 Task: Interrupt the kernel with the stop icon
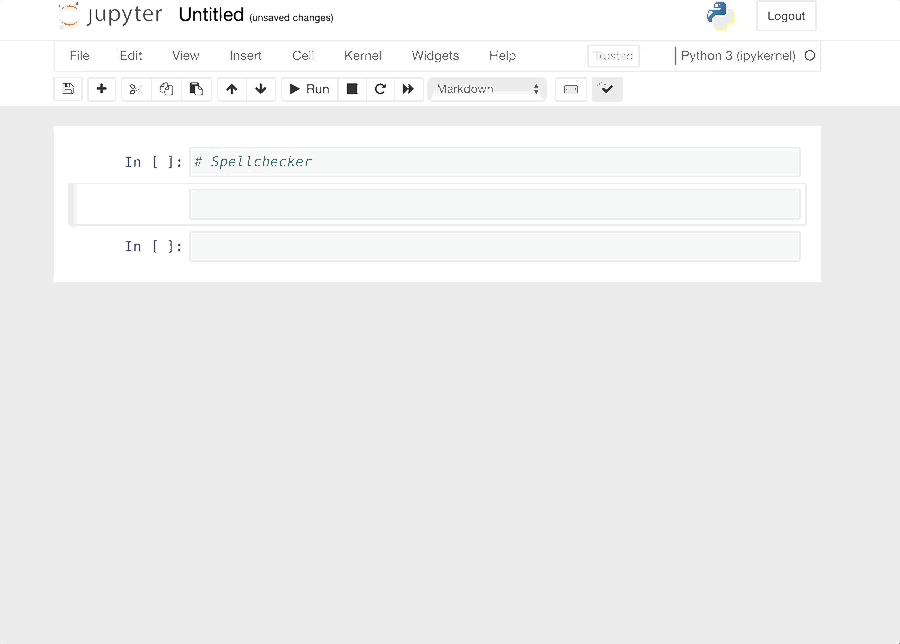point(352,89)
